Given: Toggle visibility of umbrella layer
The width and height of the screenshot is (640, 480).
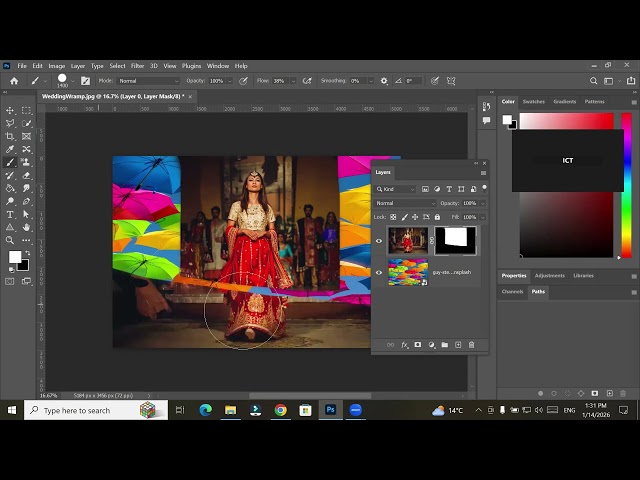Looking at the screenshot, I should tap(379, 272).
